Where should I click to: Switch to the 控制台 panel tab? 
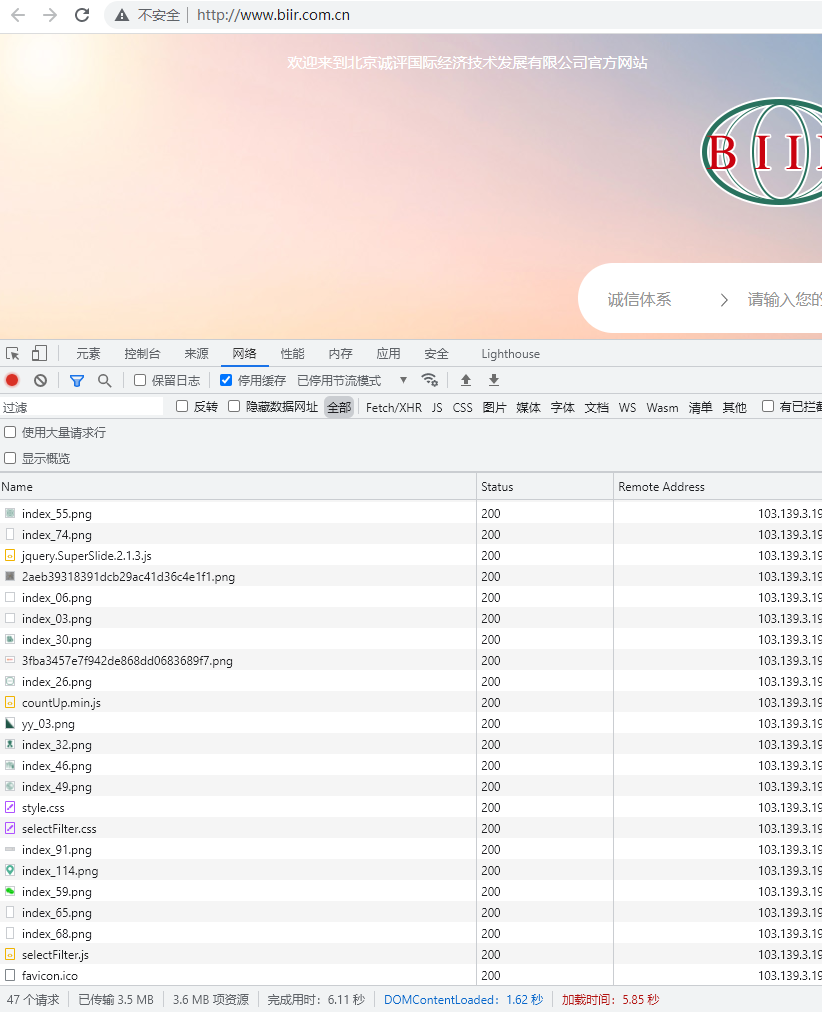coord(141,353)
